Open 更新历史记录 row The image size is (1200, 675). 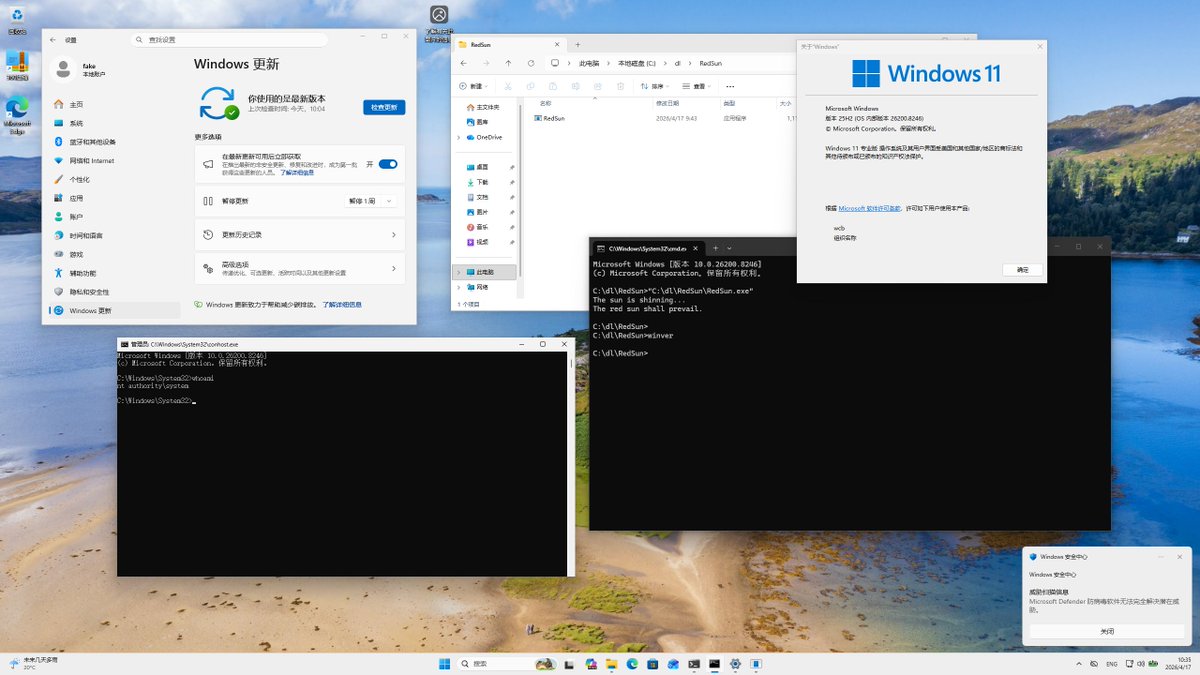coord(300,235)
